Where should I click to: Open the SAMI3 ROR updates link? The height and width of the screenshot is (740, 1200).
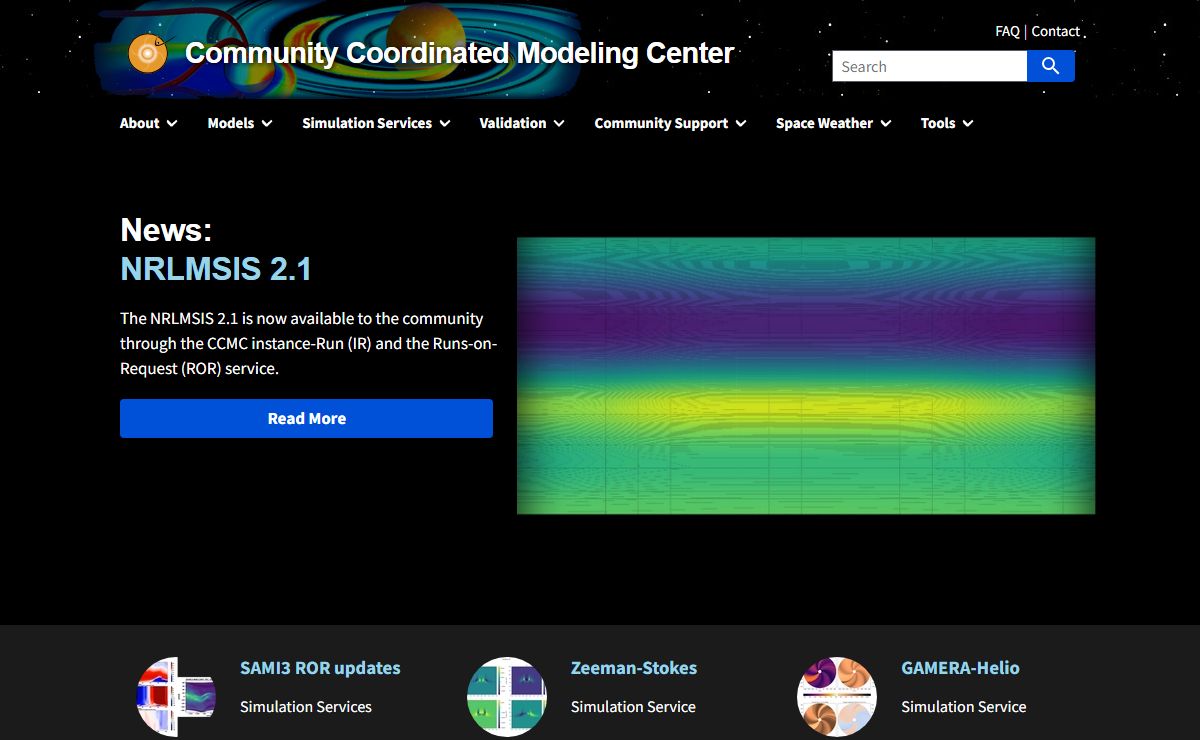(320, 668)
